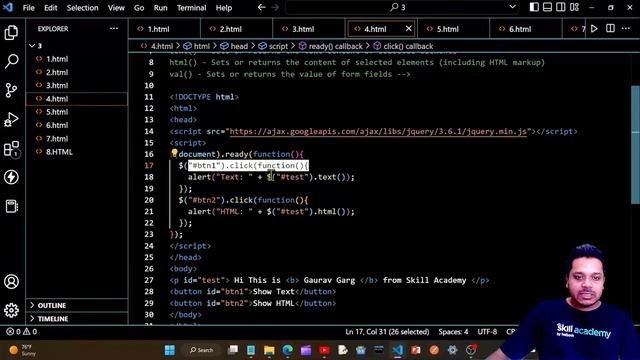Open Explorer views and more actions ellipsis
Viewport: 640px width, 360px height.
coord(114,29)
